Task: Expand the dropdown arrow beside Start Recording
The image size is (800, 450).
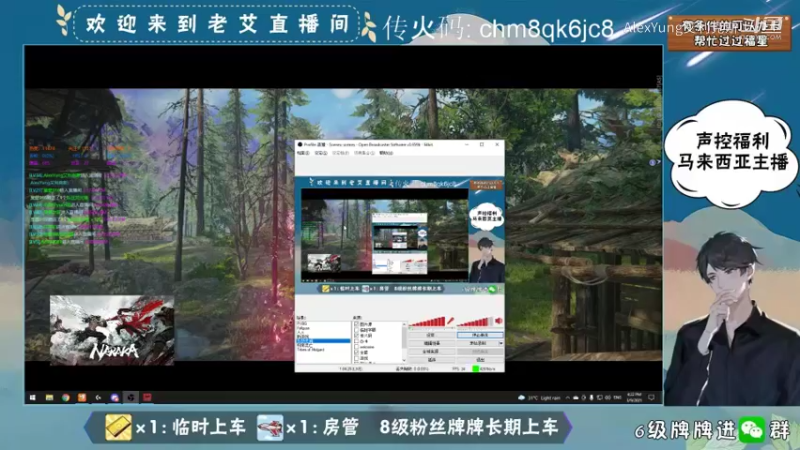Action: (x=501, y=343)
